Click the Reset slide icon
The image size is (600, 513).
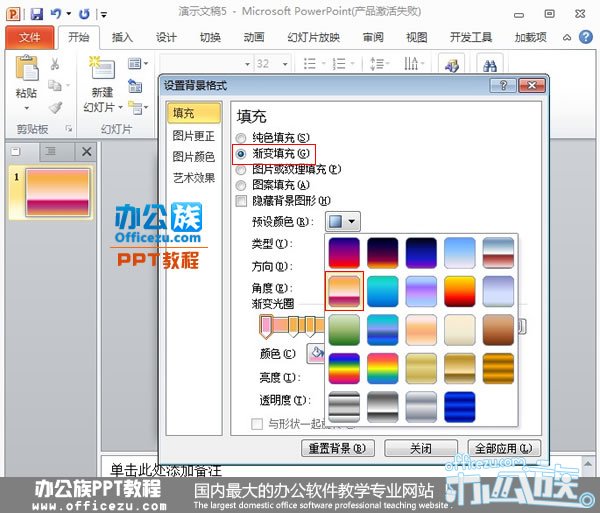pos(135,86)
